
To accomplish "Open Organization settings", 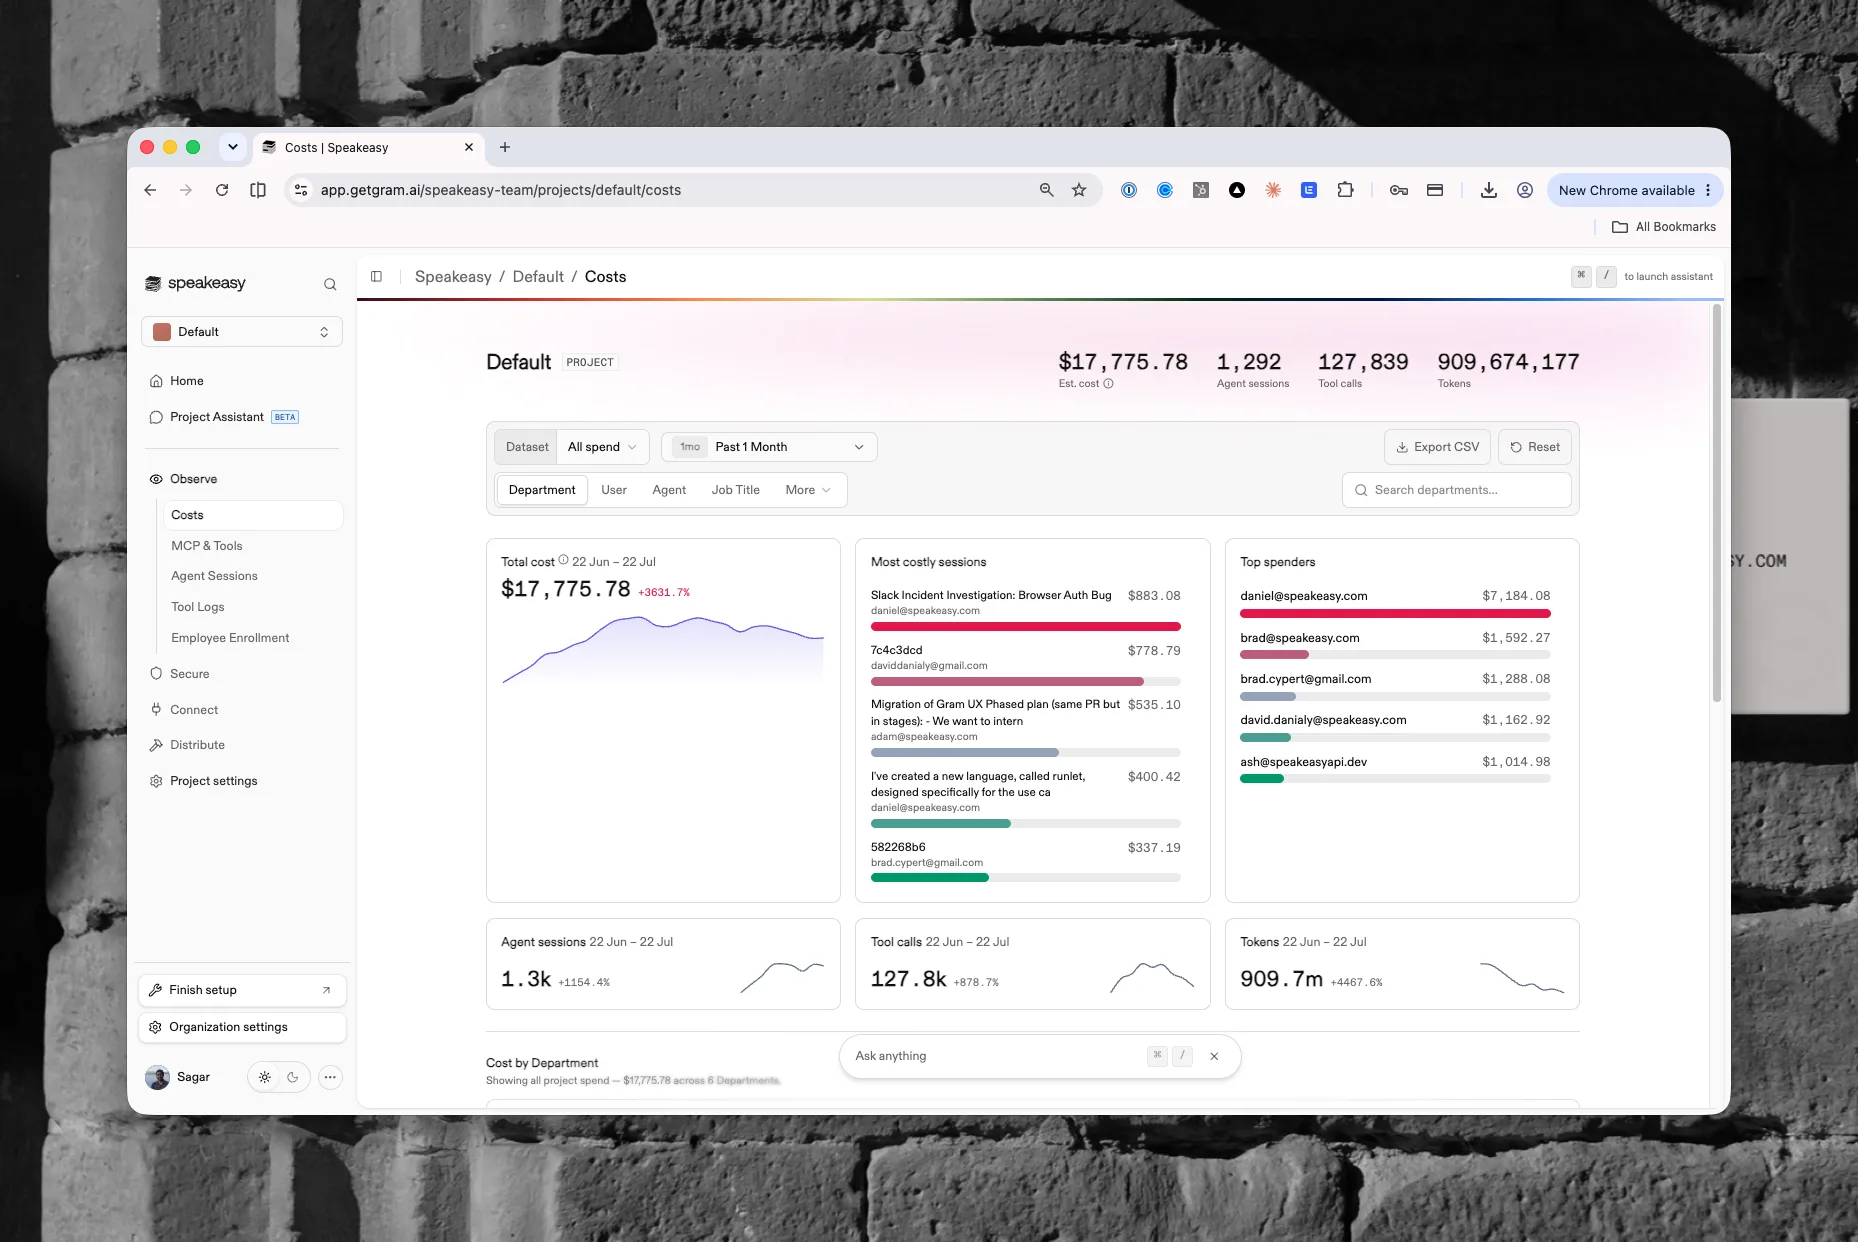I will 242,1027.
